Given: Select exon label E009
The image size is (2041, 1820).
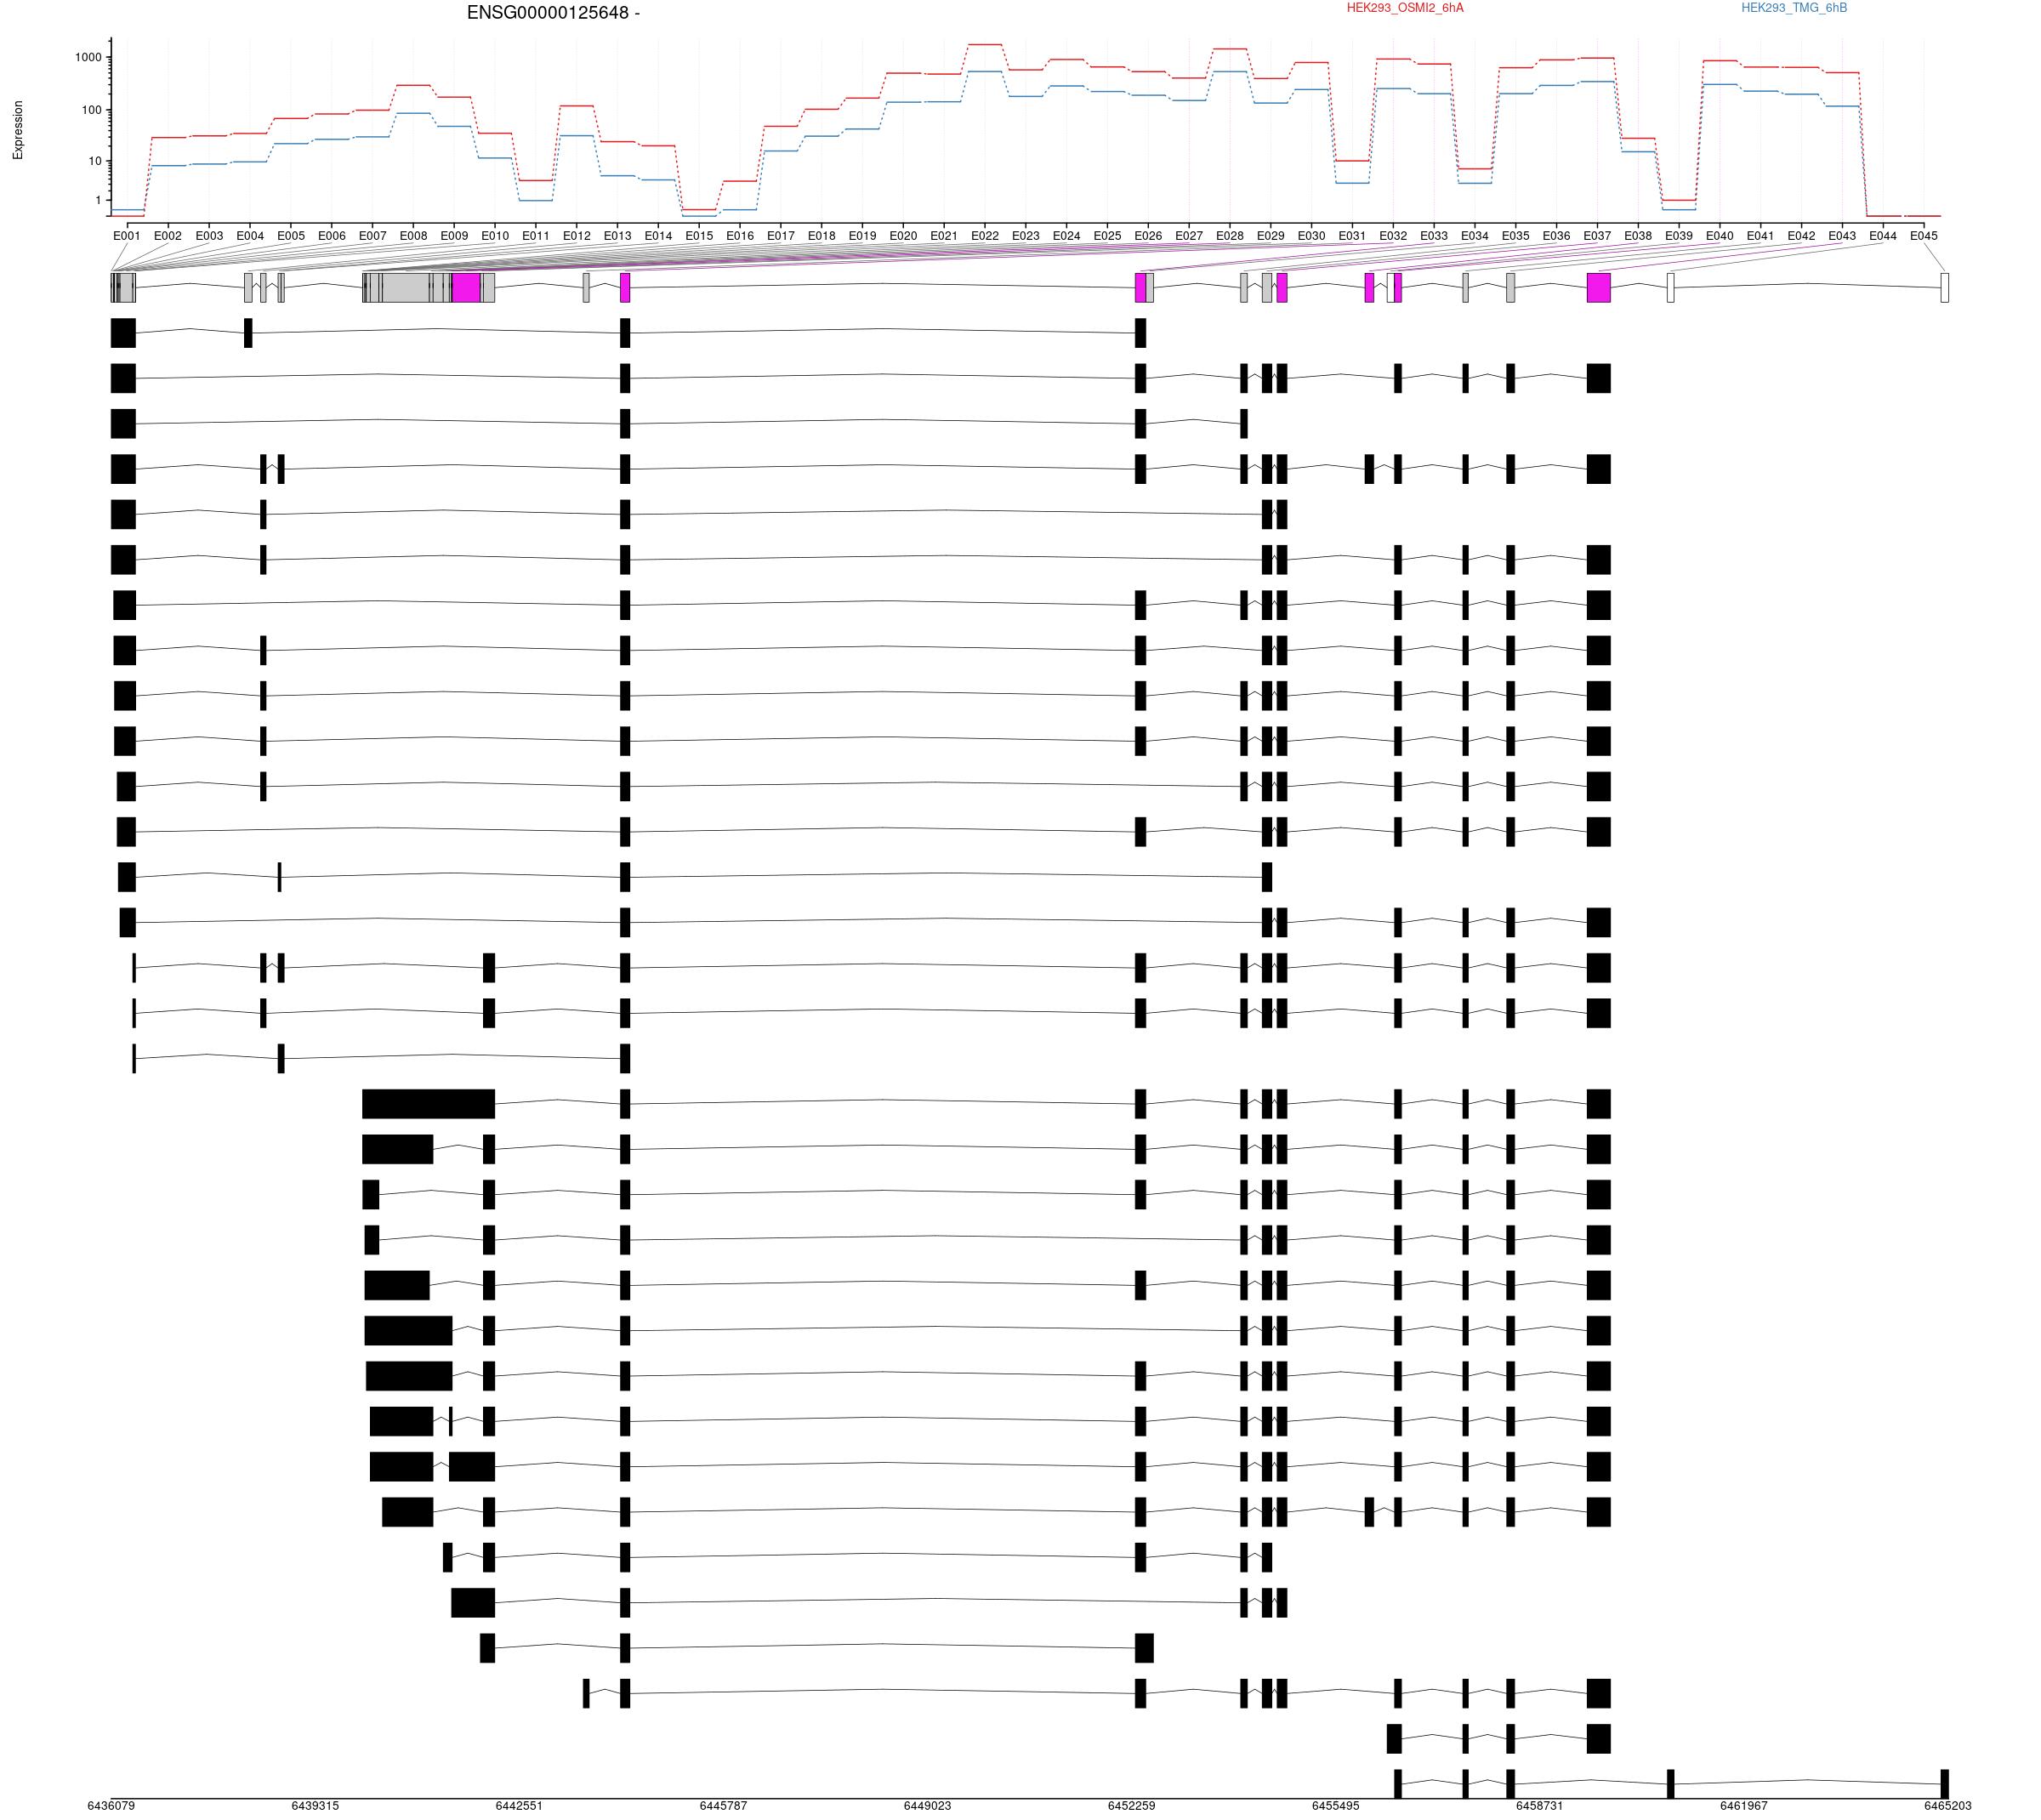Looking at the screenshot, I should pos(454,236).
